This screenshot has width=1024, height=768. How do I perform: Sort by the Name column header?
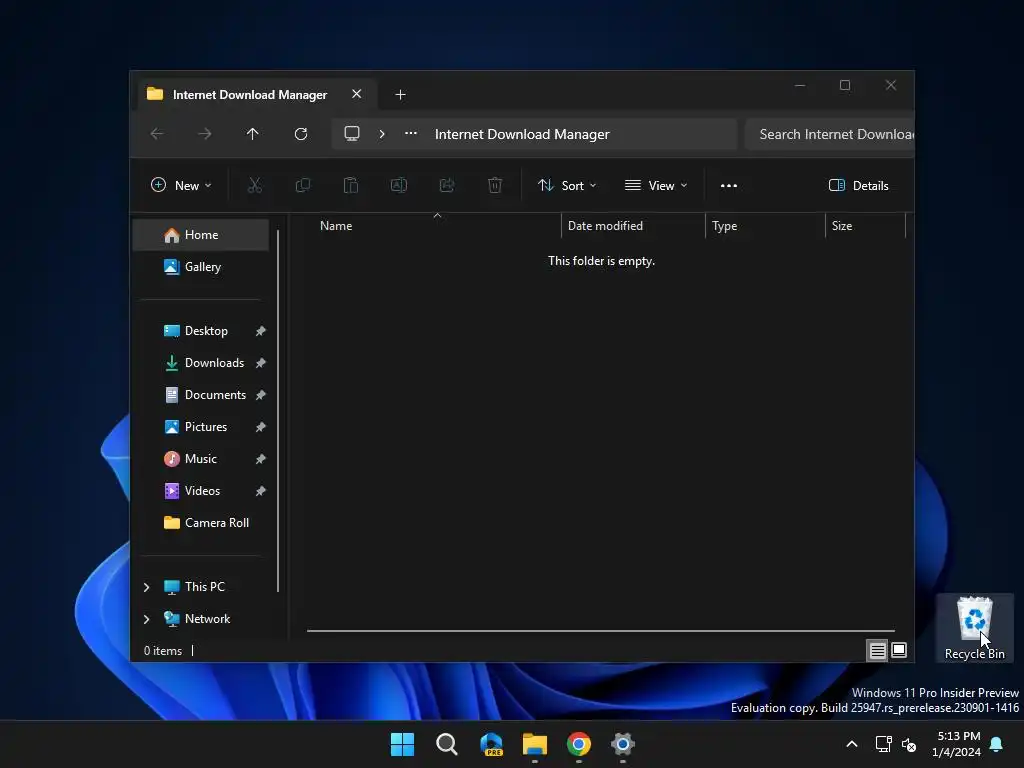434,226
